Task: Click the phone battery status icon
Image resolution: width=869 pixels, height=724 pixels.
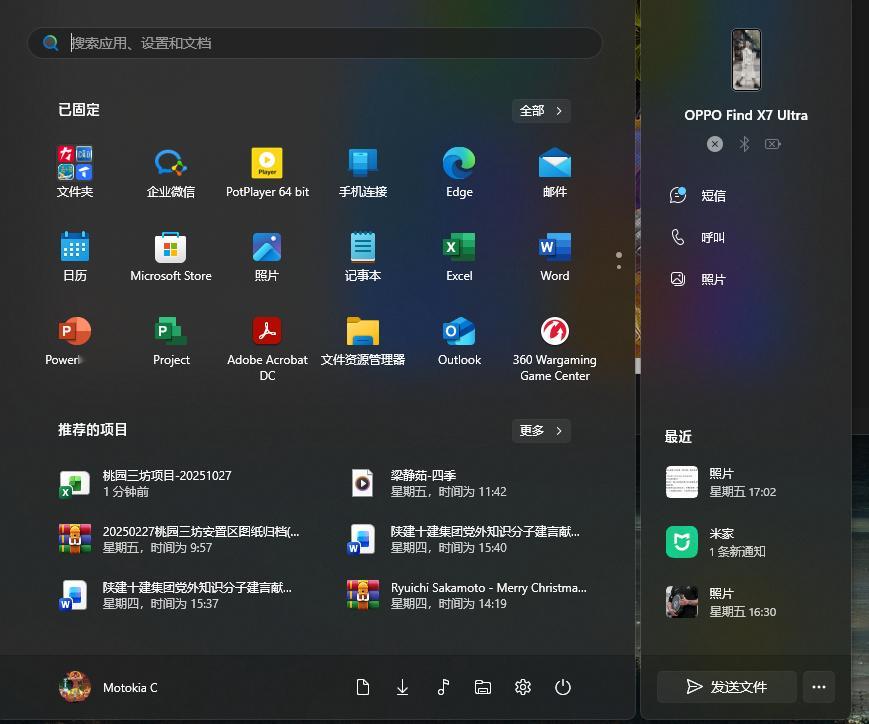Action: (x=773, y=144)
